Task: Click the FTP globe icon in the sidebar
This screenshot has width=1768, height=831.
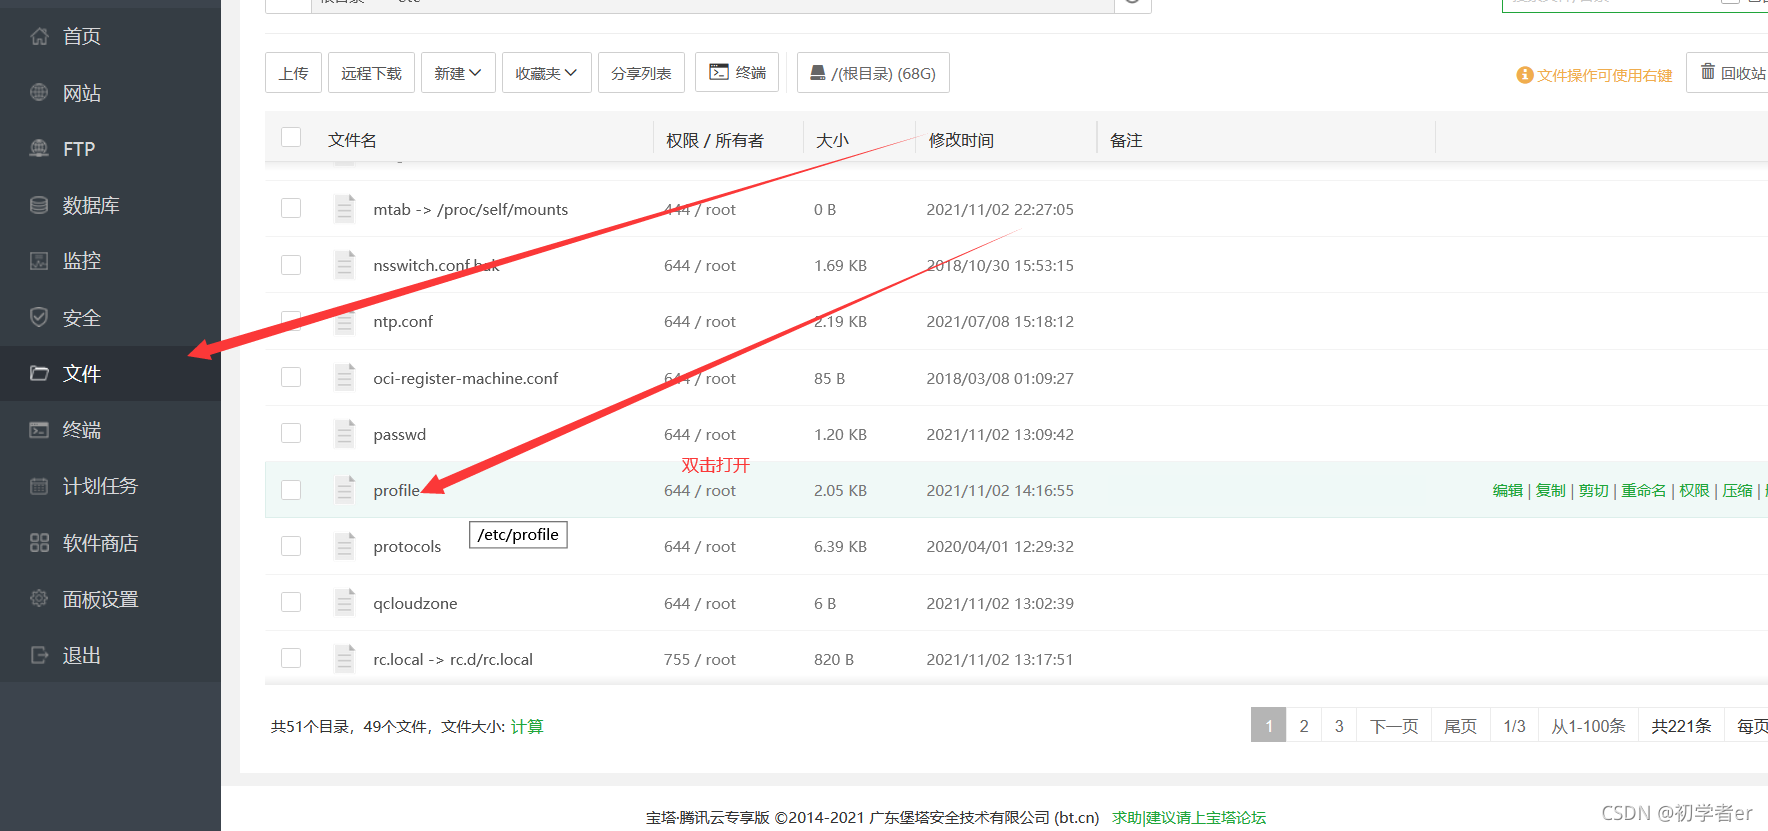Action: coord(39,148)
